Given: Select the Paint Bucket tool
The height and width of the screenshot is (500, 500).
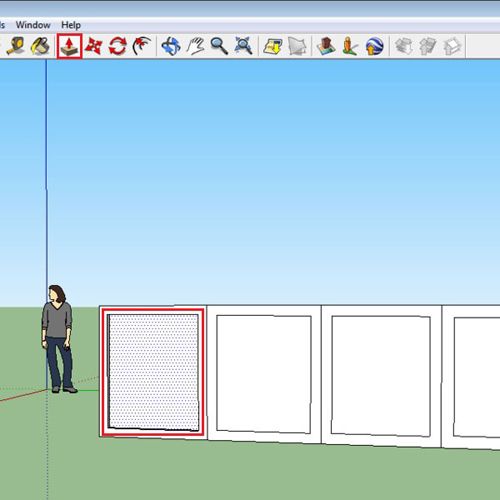Looking at the screenshot, I should click(40, 46).
